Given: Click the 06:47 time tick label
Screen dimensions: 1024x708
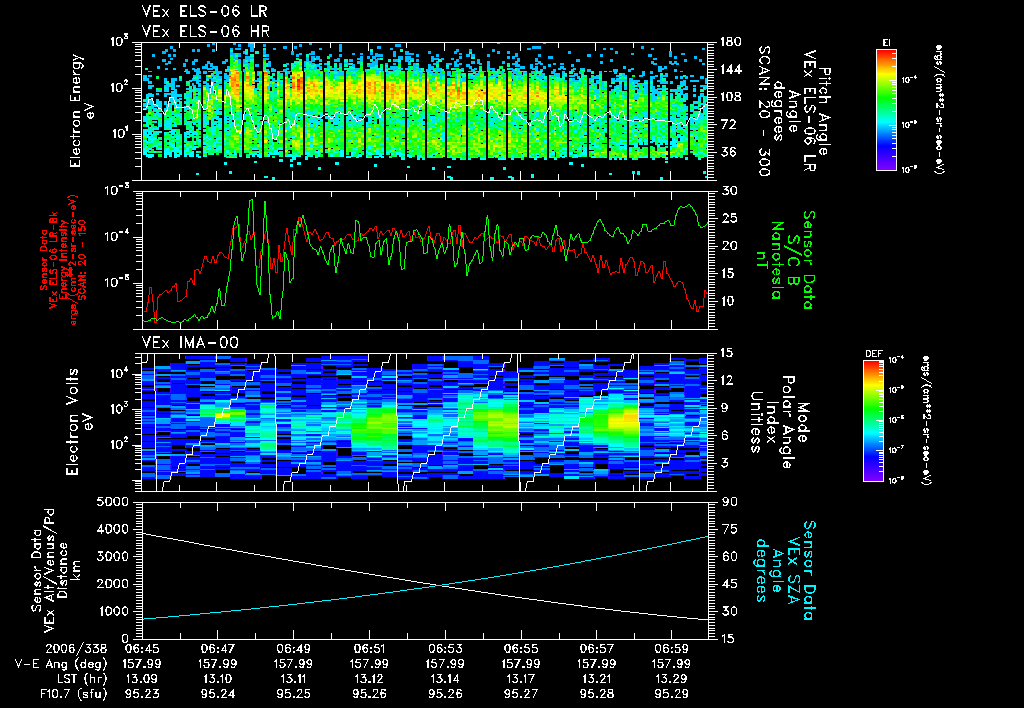Looking at the screenshot, I should coord(218,648).
